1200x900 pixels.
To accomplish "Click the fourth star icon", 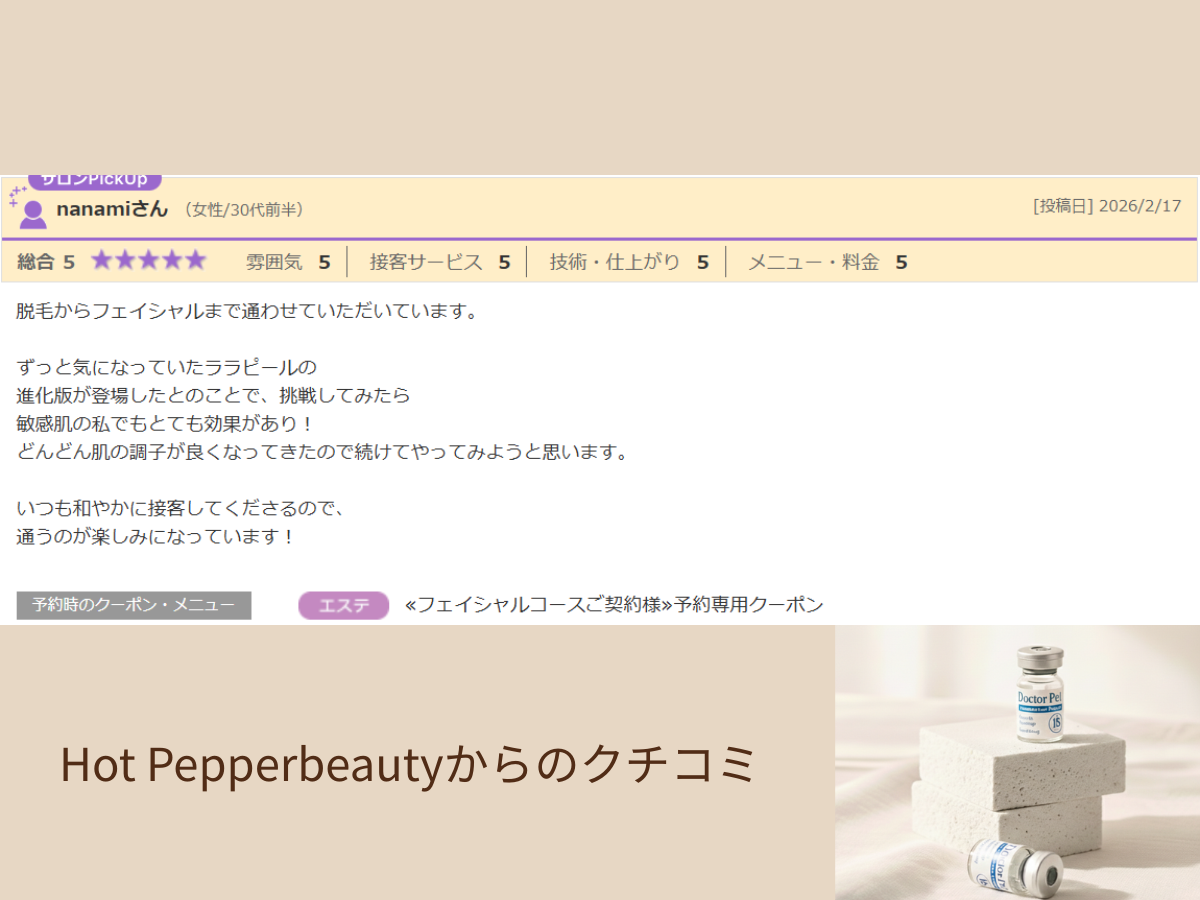I will pos(172,260).
